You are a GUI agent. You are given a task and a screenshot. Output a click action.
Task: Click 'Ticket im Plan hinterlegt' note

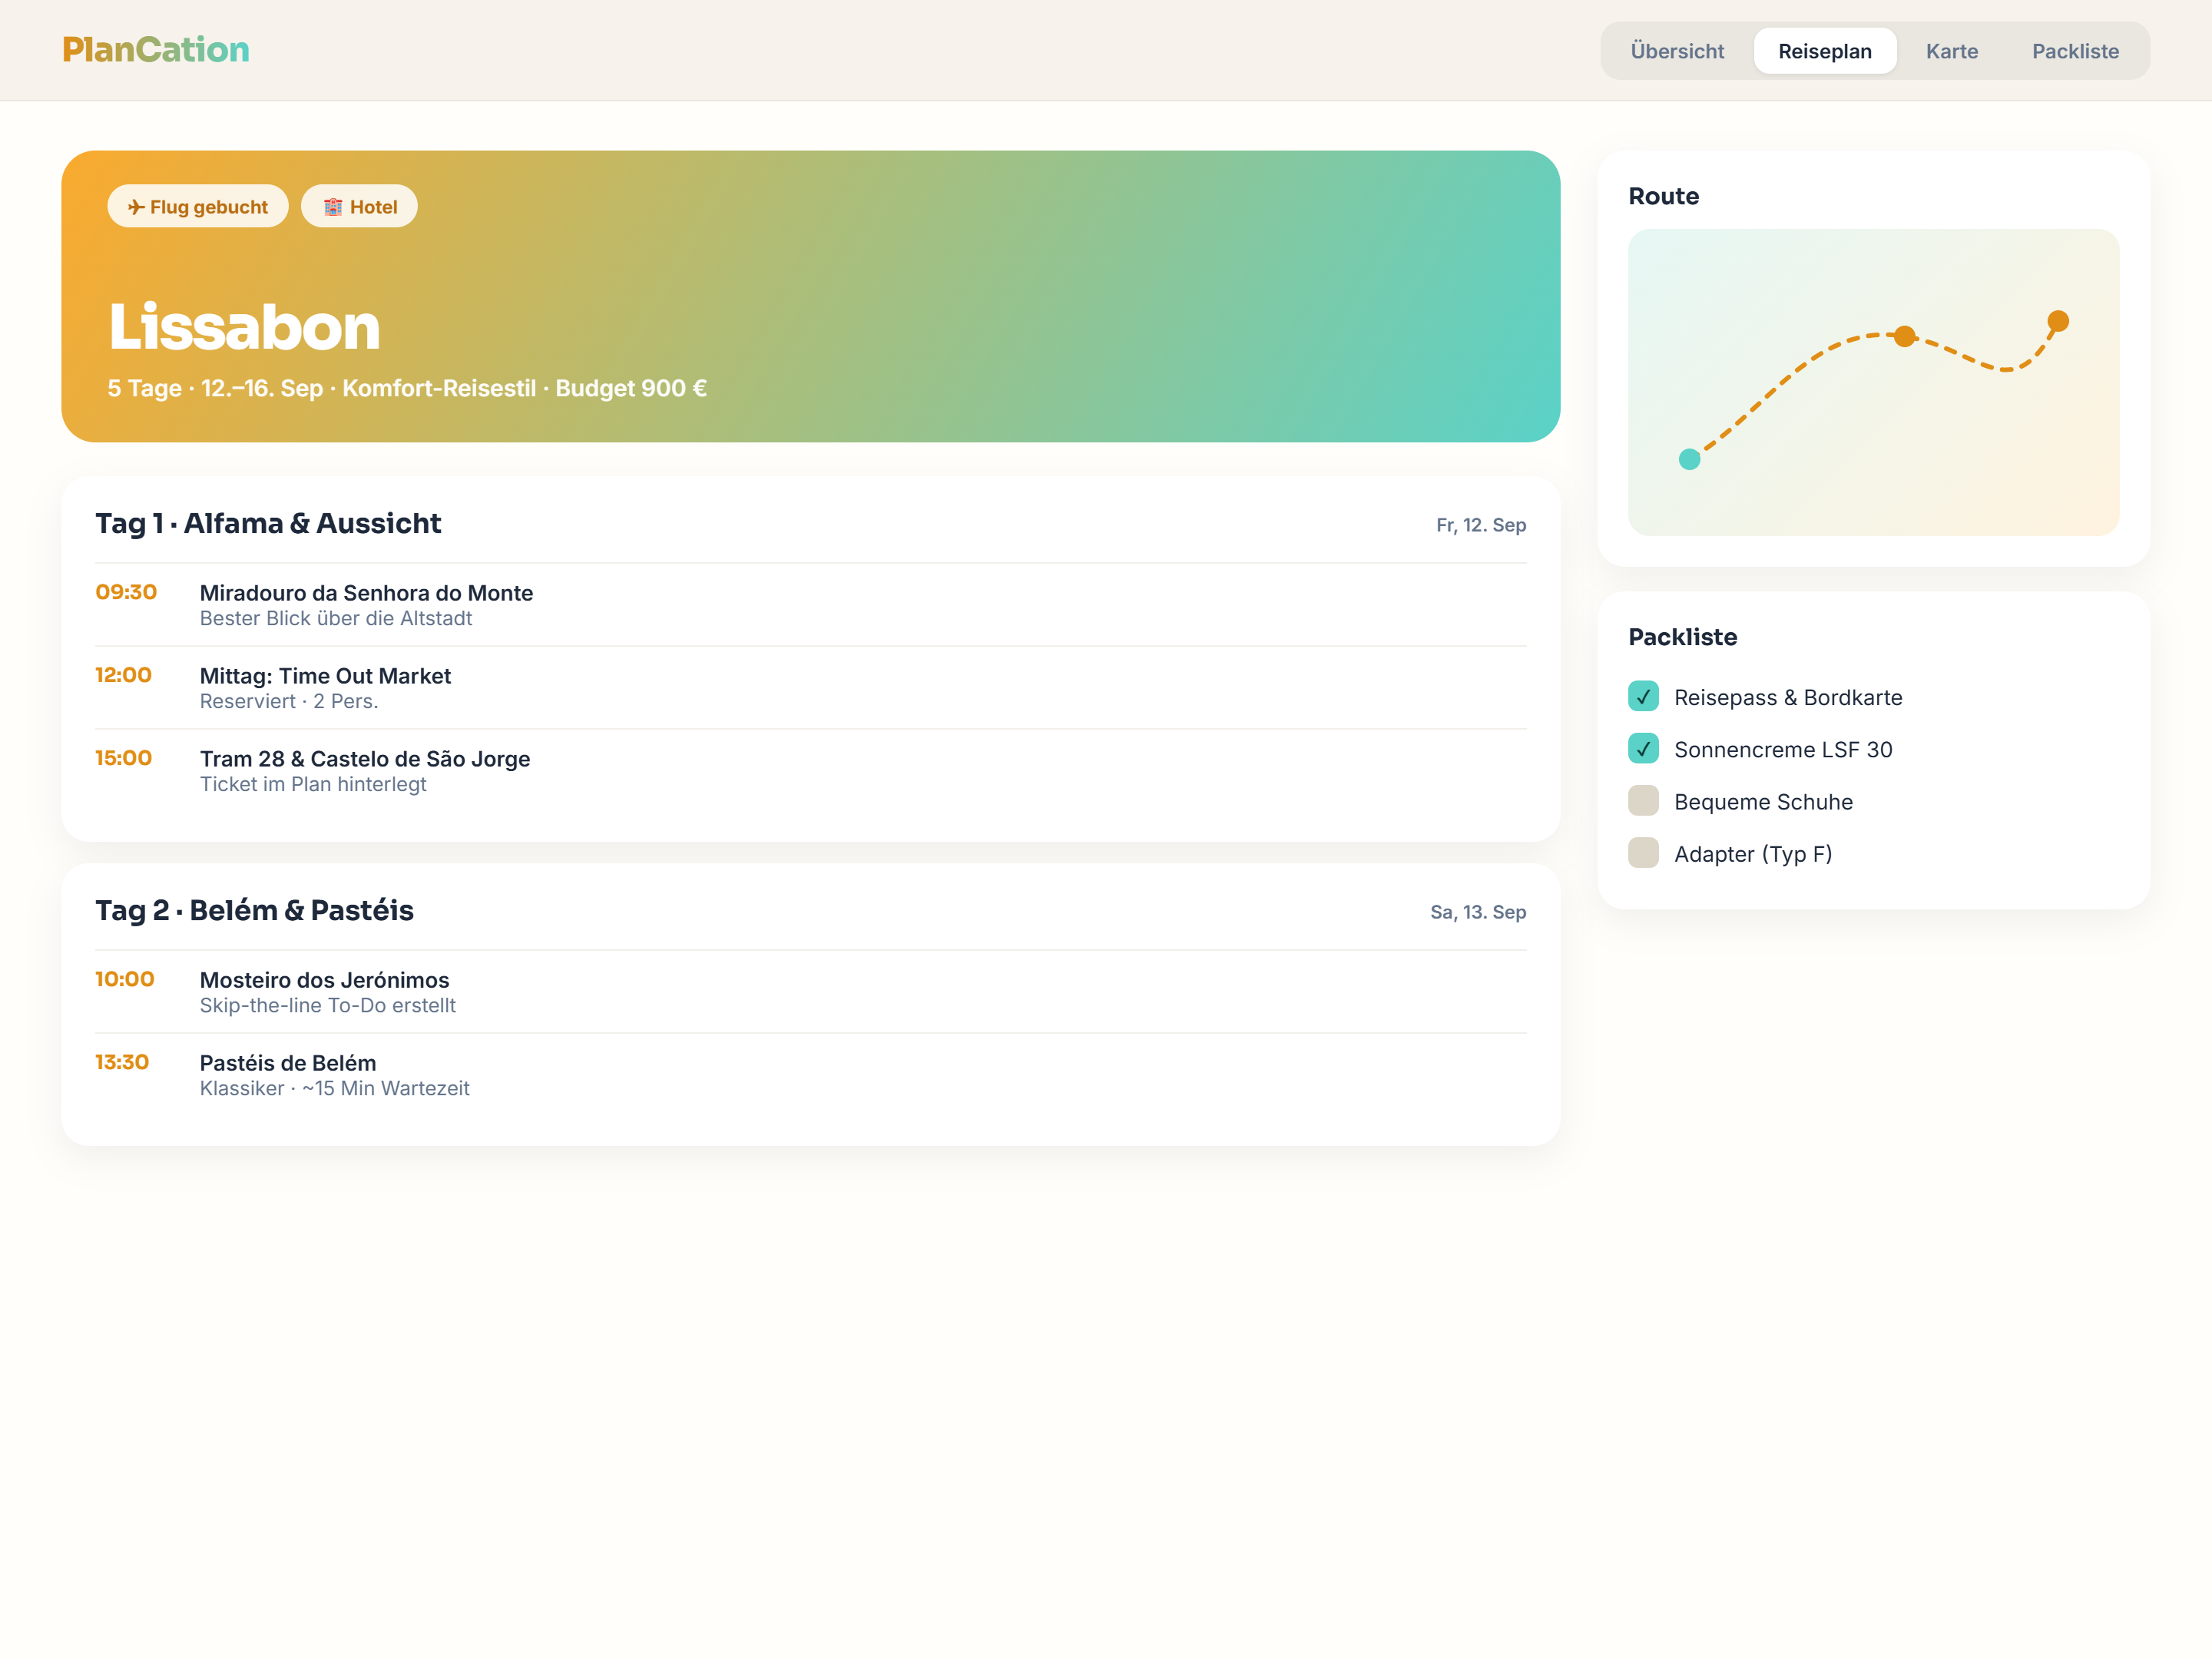(x=313, y=784)
